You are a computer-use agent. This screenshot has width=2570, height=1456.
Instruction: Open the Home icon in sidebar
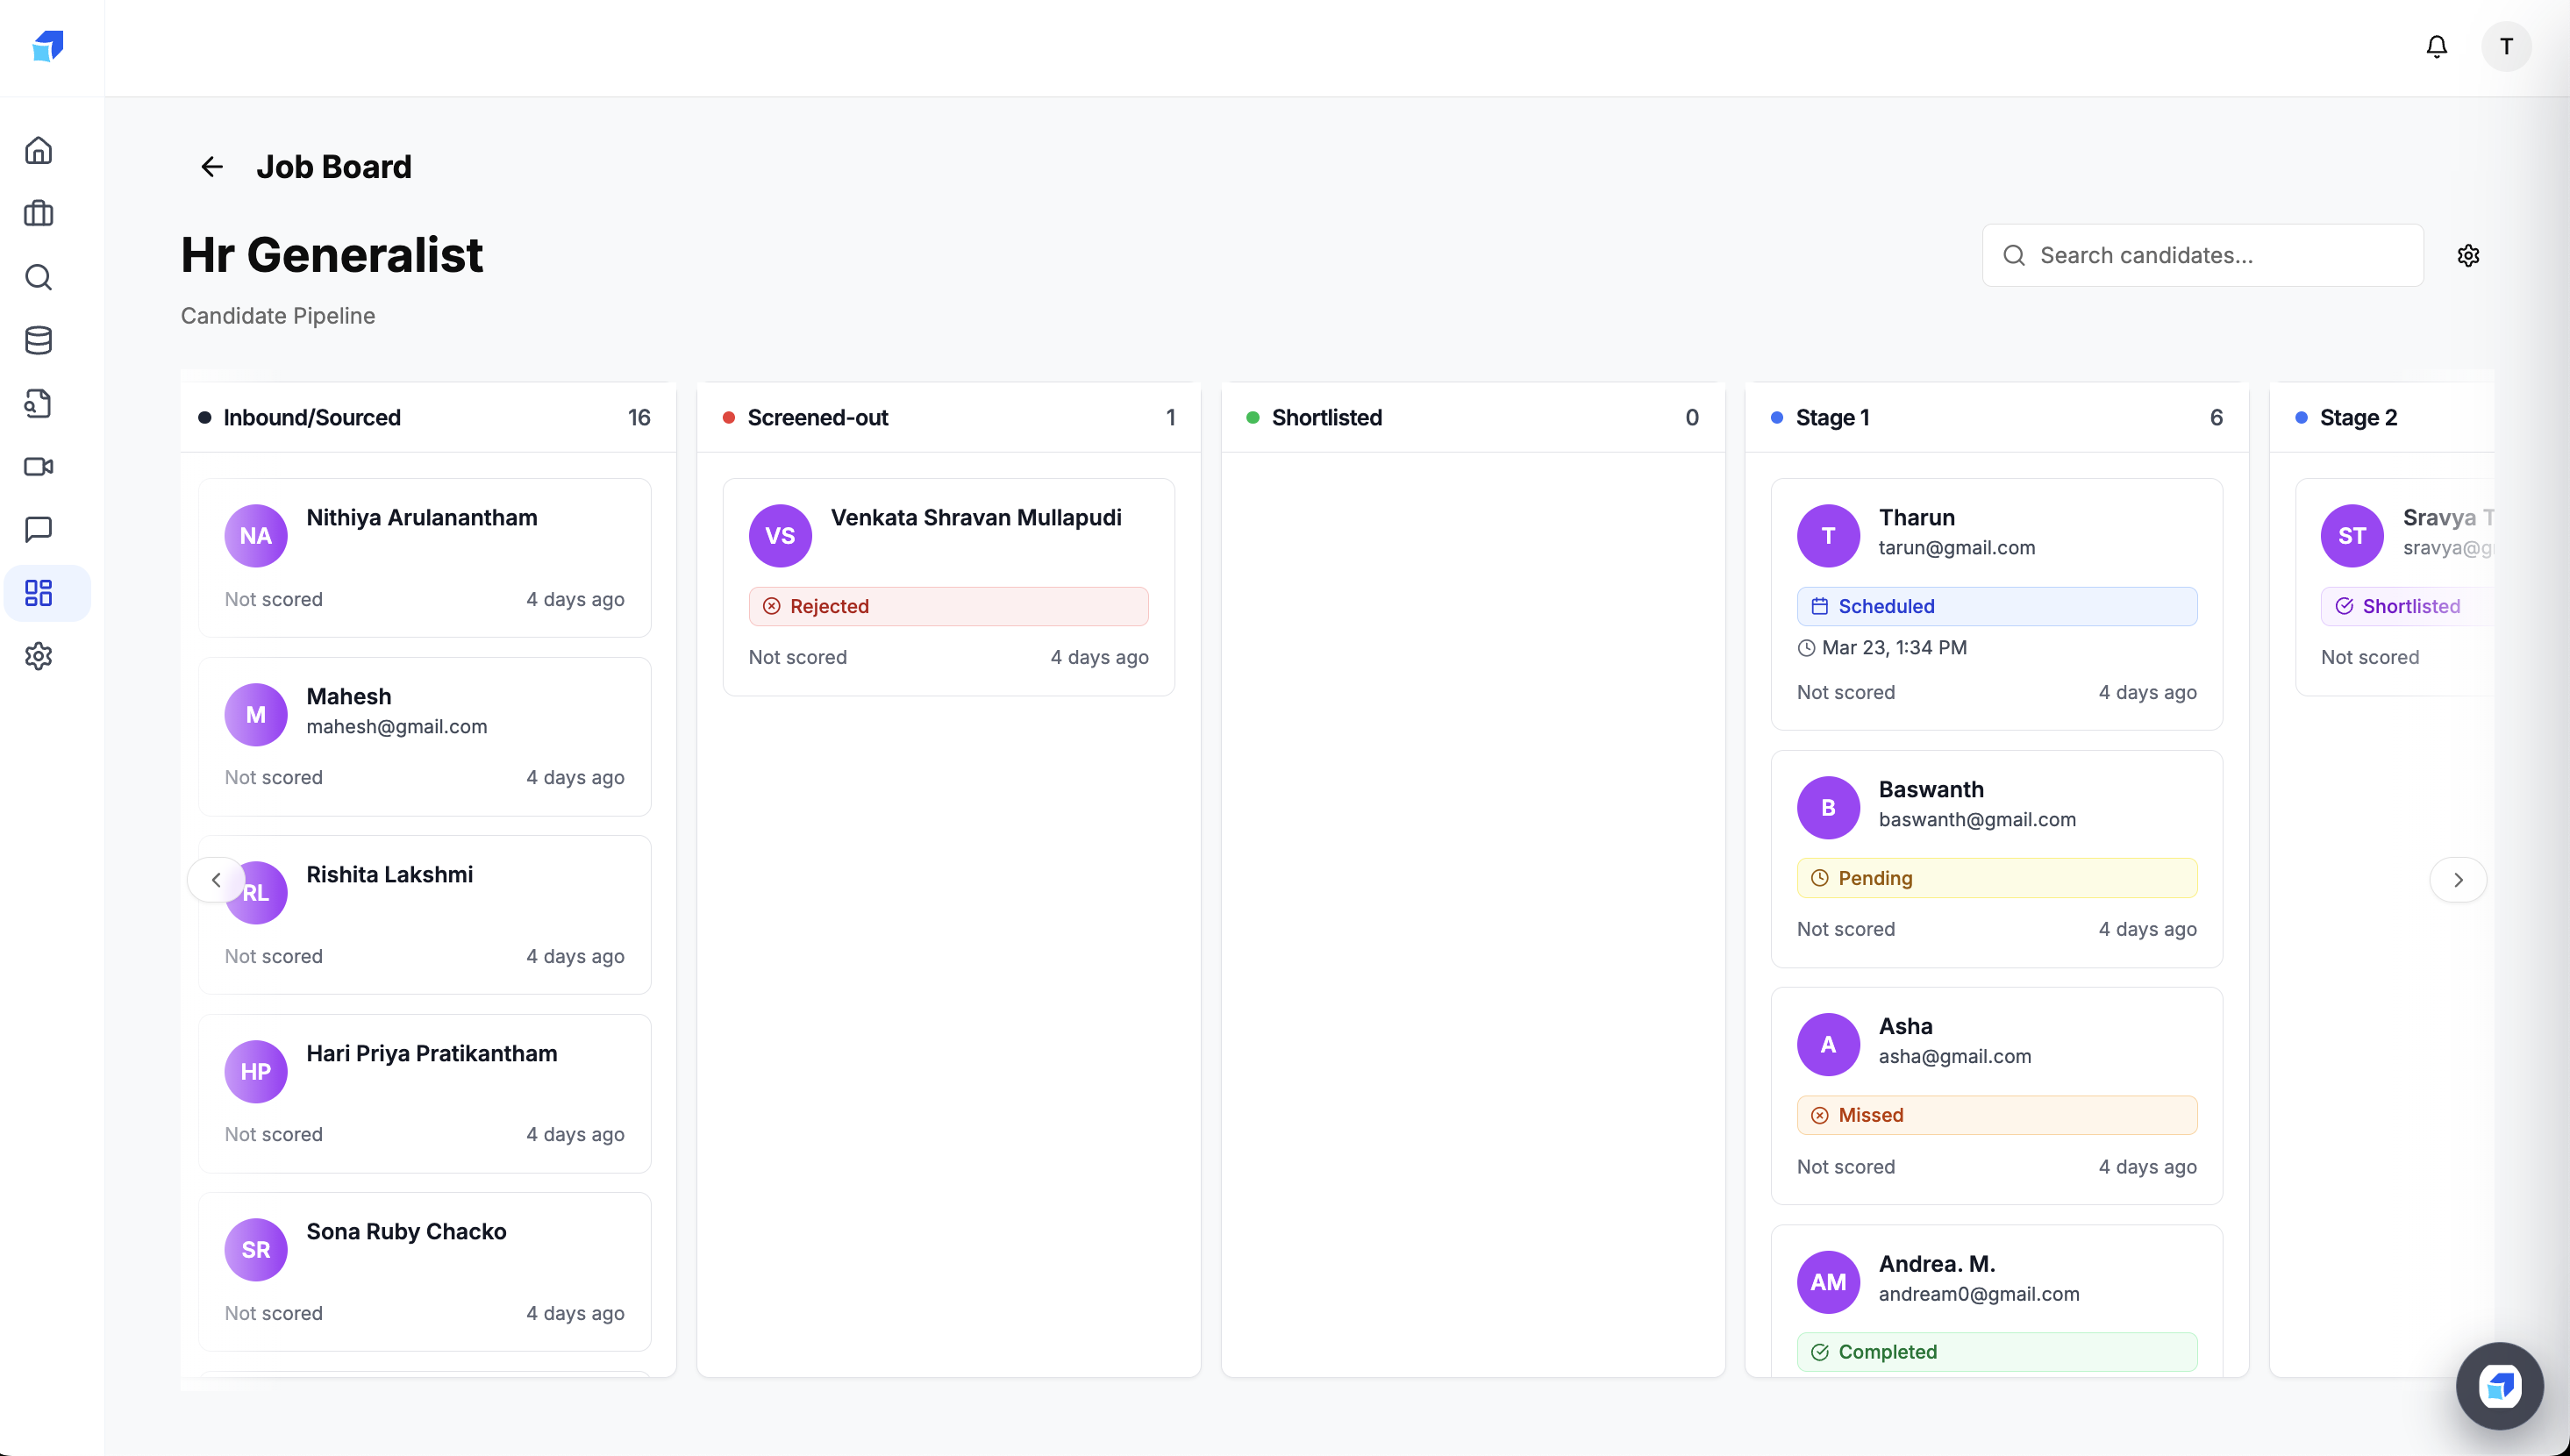38,149
